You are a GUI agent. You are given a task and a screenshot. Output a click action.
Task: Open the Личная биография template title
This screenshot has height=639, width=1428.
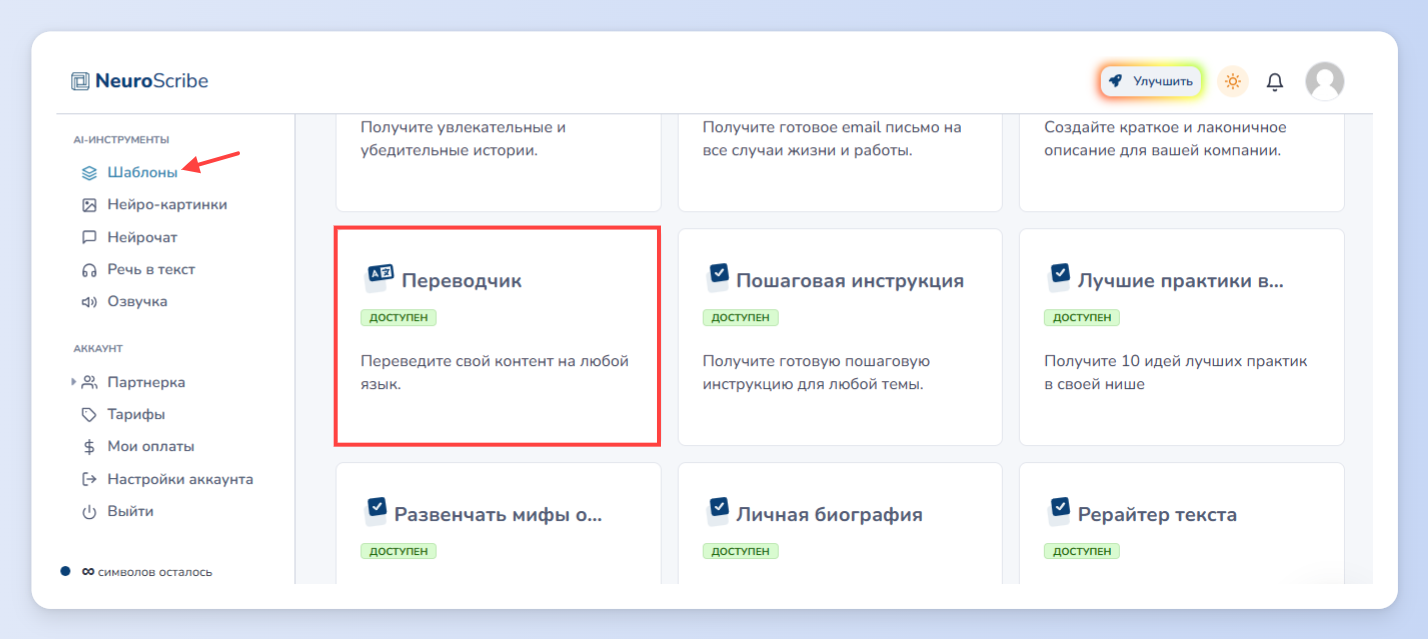click(829, 515)
